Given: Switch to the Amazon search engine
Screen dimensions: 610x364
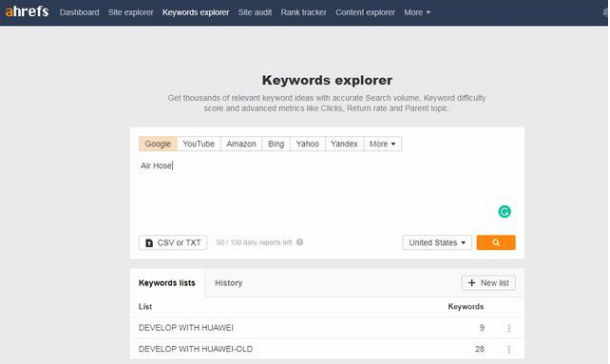Looking at the screenshot, I should pyautogui.click(x=241, y=144).
